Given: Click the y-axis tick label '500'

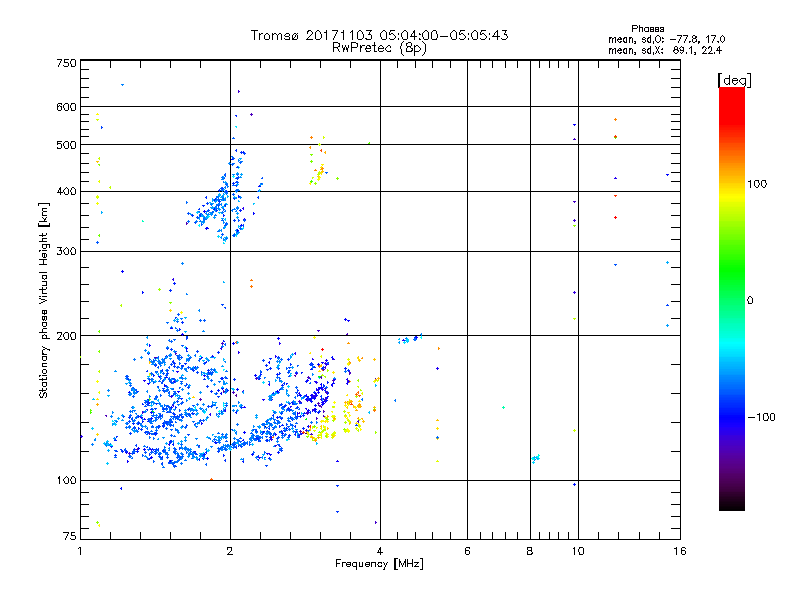Looking at the screenshot, I should coord(66,145).
